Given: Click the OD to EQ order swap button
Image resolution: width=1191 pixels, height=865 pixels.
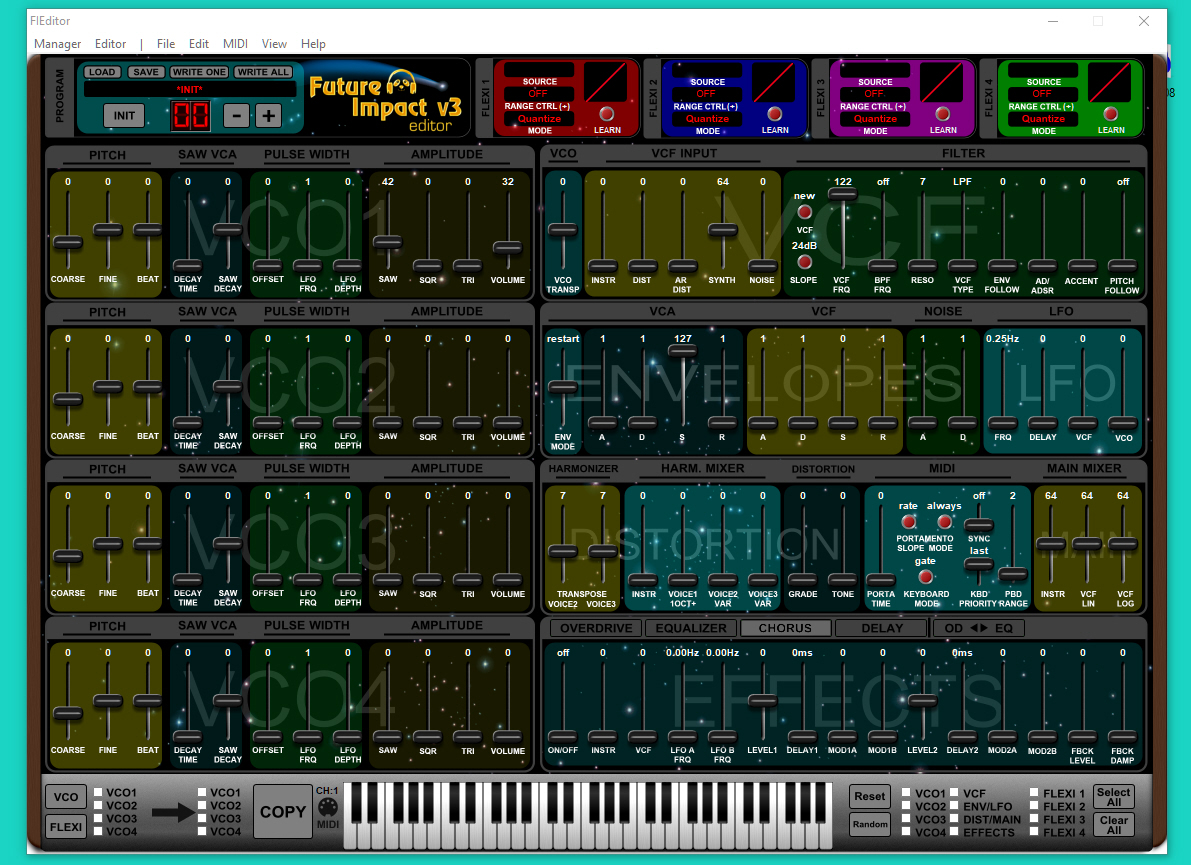Looking at the screenshot, I should coord(978,628).
